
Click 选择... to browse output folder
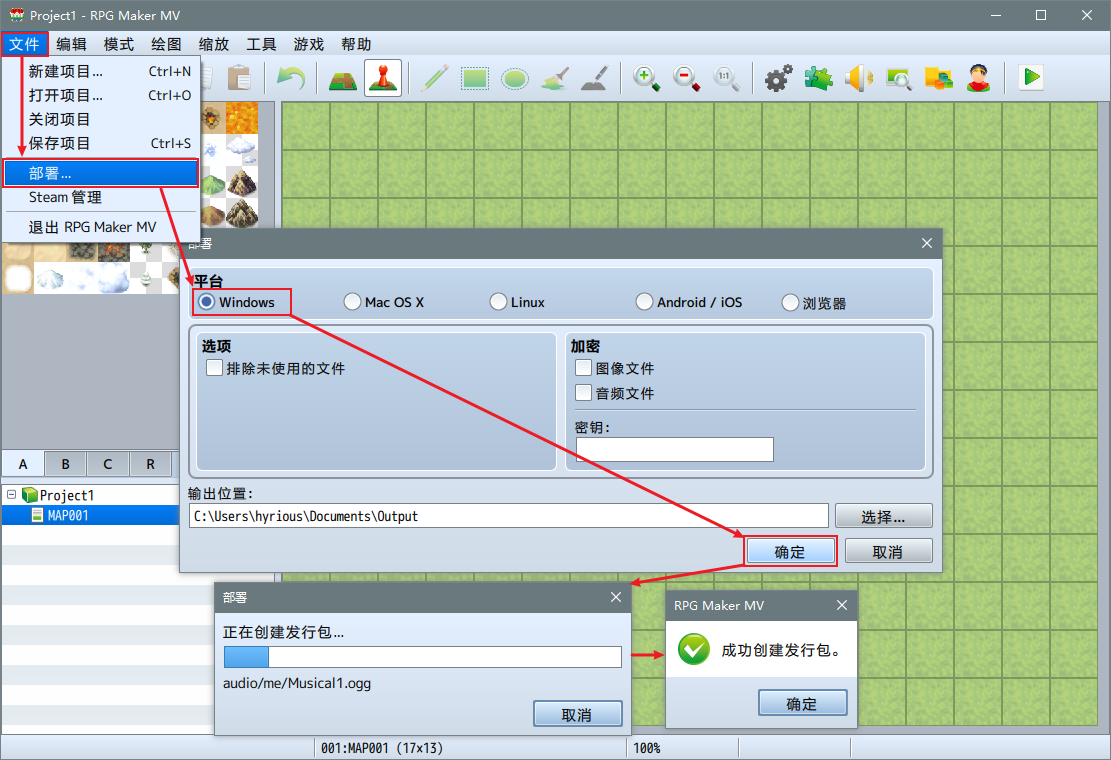pos(884,516)
